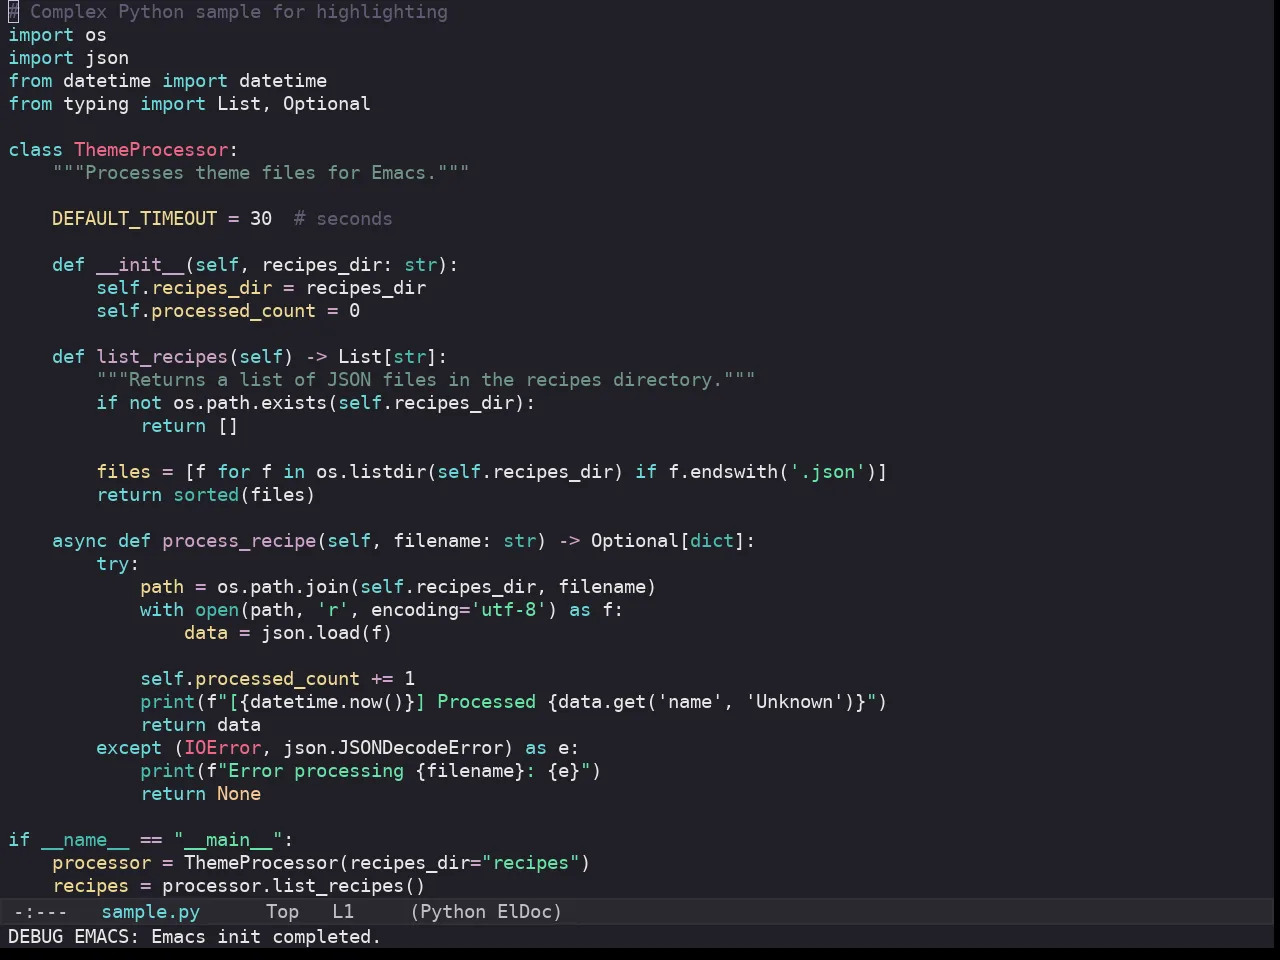Screen dimensions: 1280x960
Task: Click the L1 line number indicator
Action: (x=343, y=911)
